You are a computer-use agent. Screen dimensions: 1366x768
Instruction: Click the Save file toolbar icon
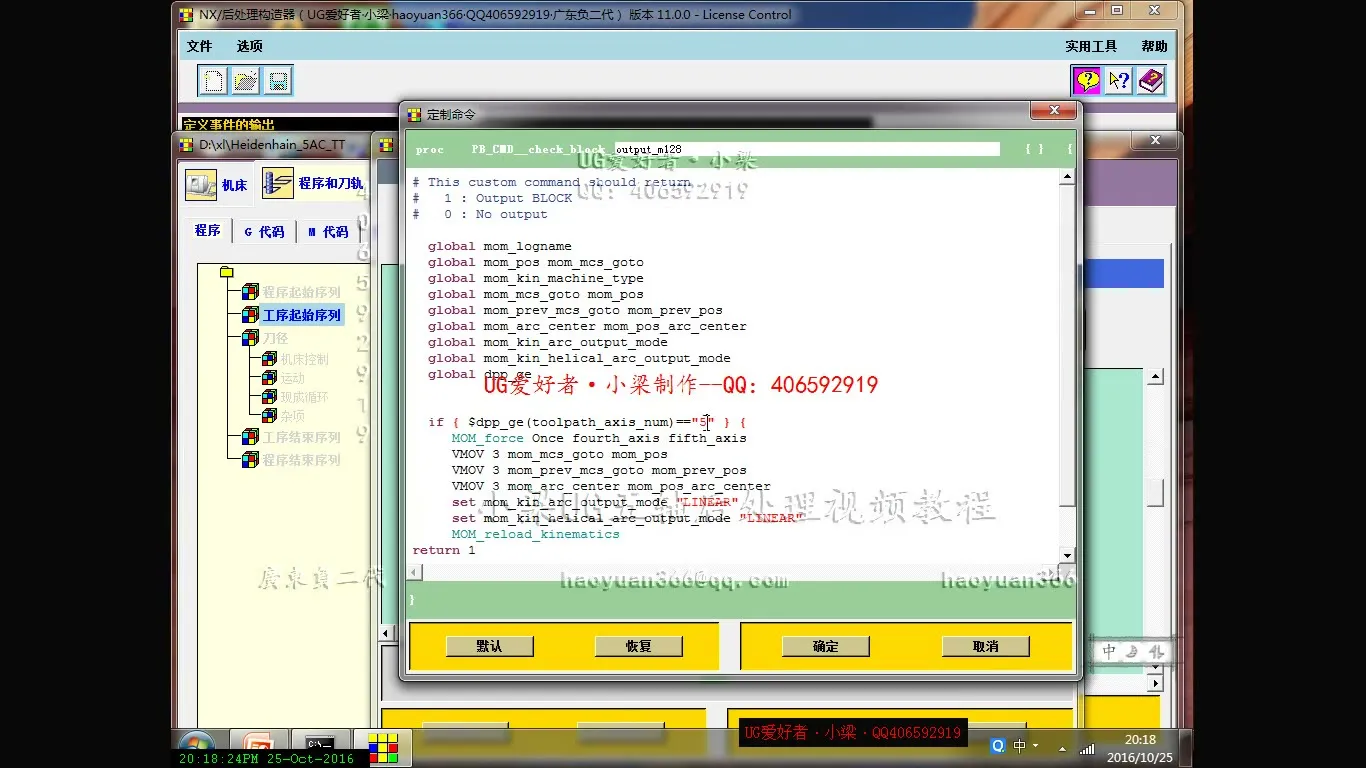278,81
